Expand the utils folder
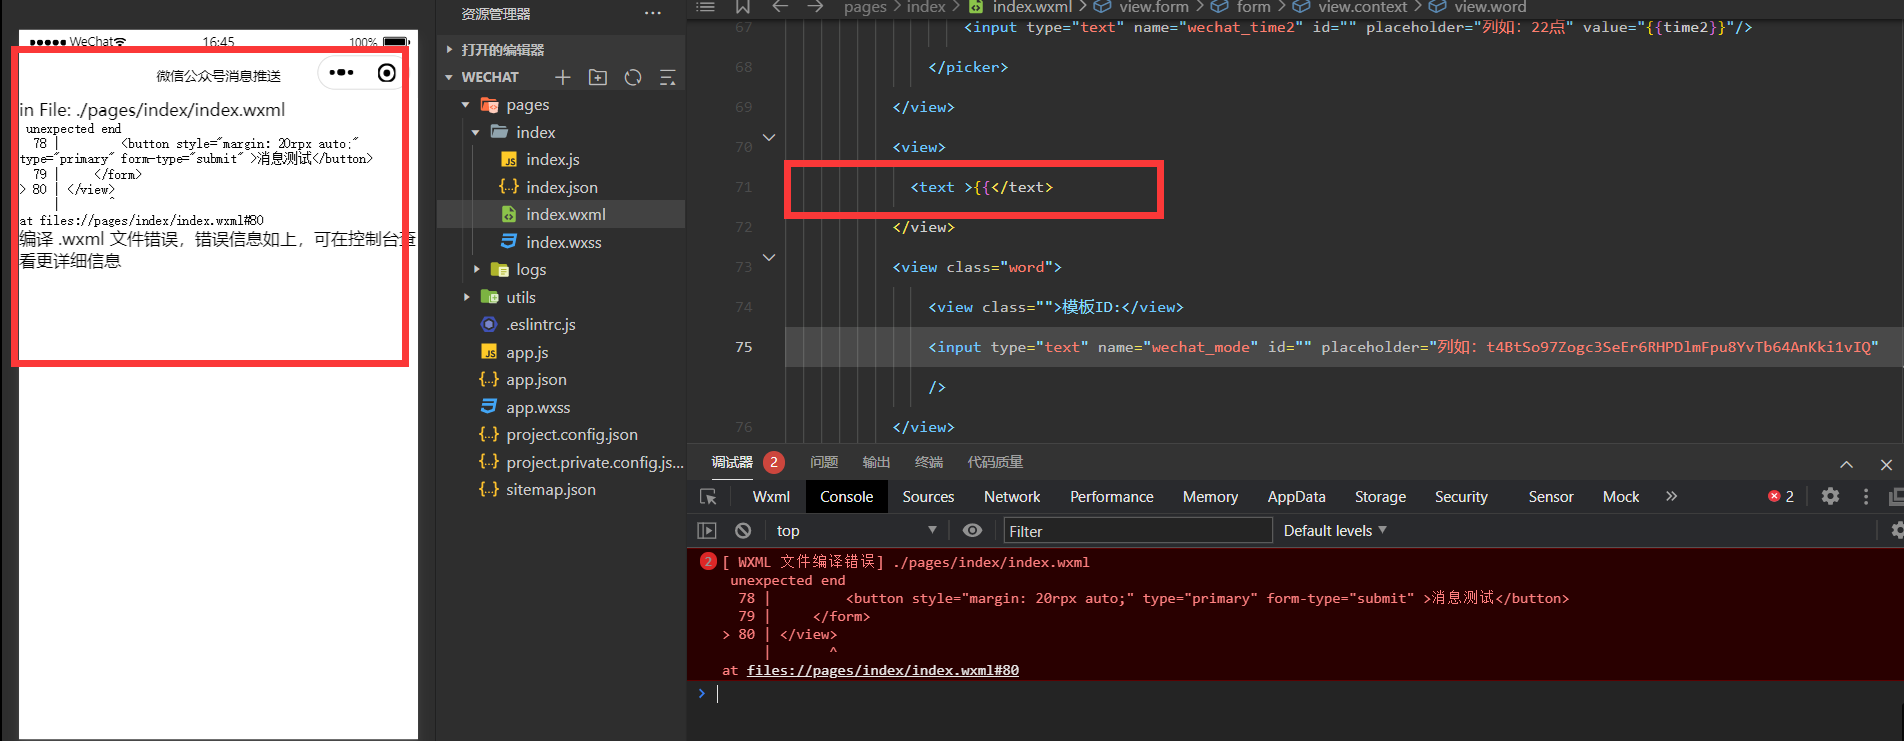Viewport: 1904px width, 741px height. click(x=466, y=297)
